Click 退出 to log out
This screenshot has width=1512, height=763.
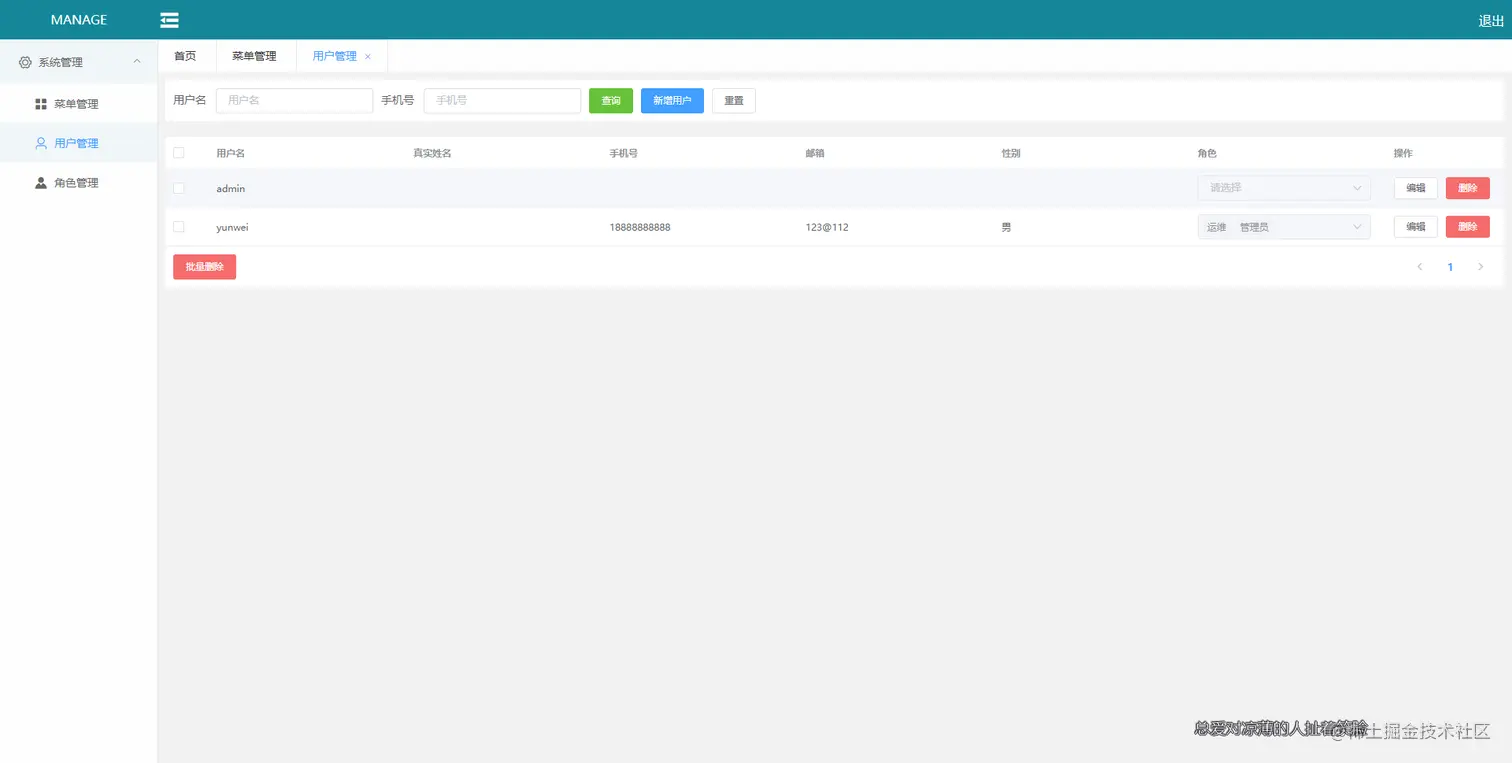(x=1491, y=21)
